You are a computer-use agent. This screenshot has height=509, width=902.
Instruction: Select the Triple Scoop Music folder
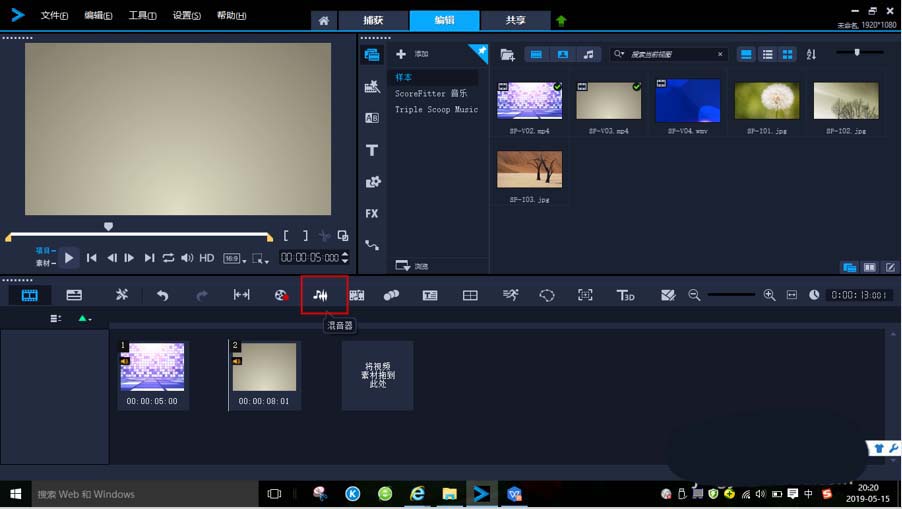pos(436,109)
